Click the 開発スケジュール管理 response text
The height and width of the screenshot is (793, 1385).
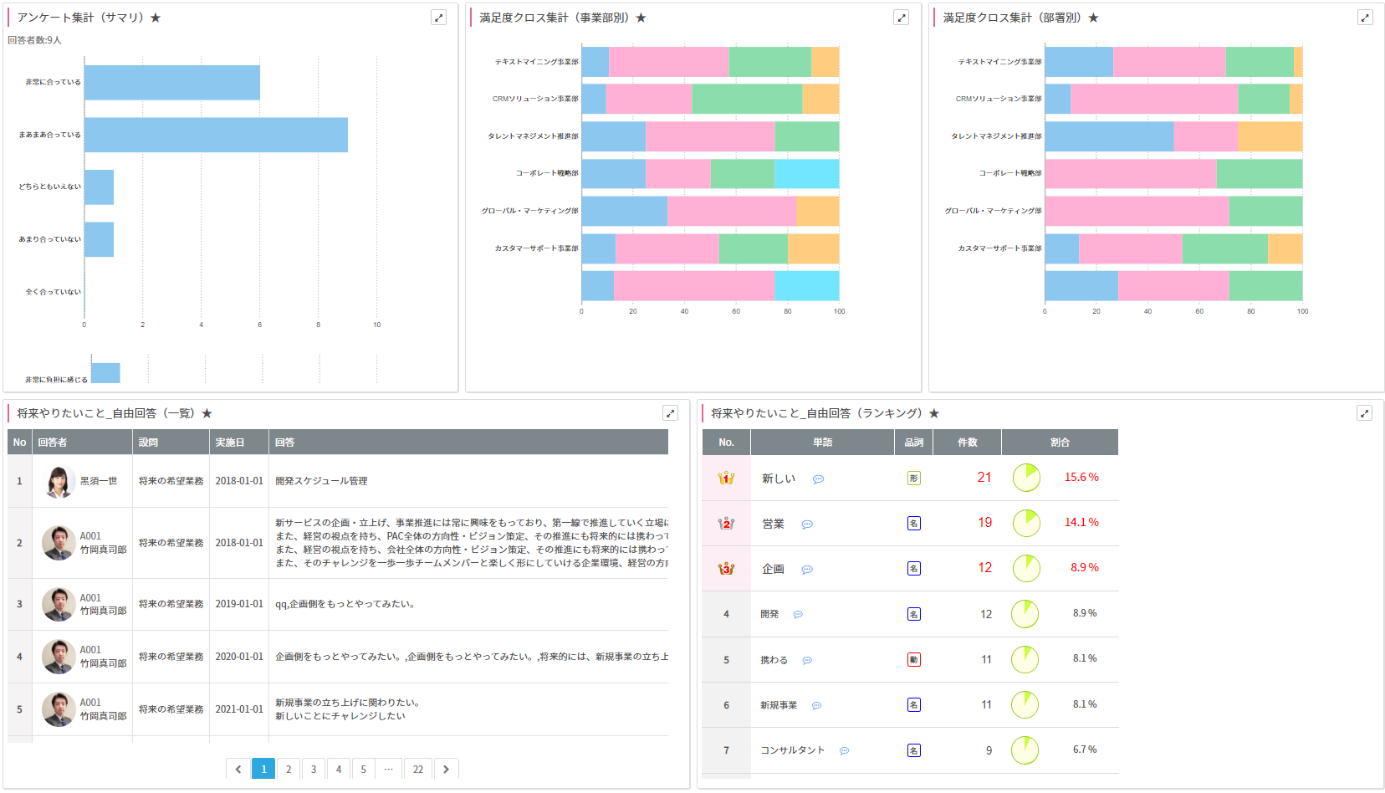pyautogui.click(x=321, y=481)
